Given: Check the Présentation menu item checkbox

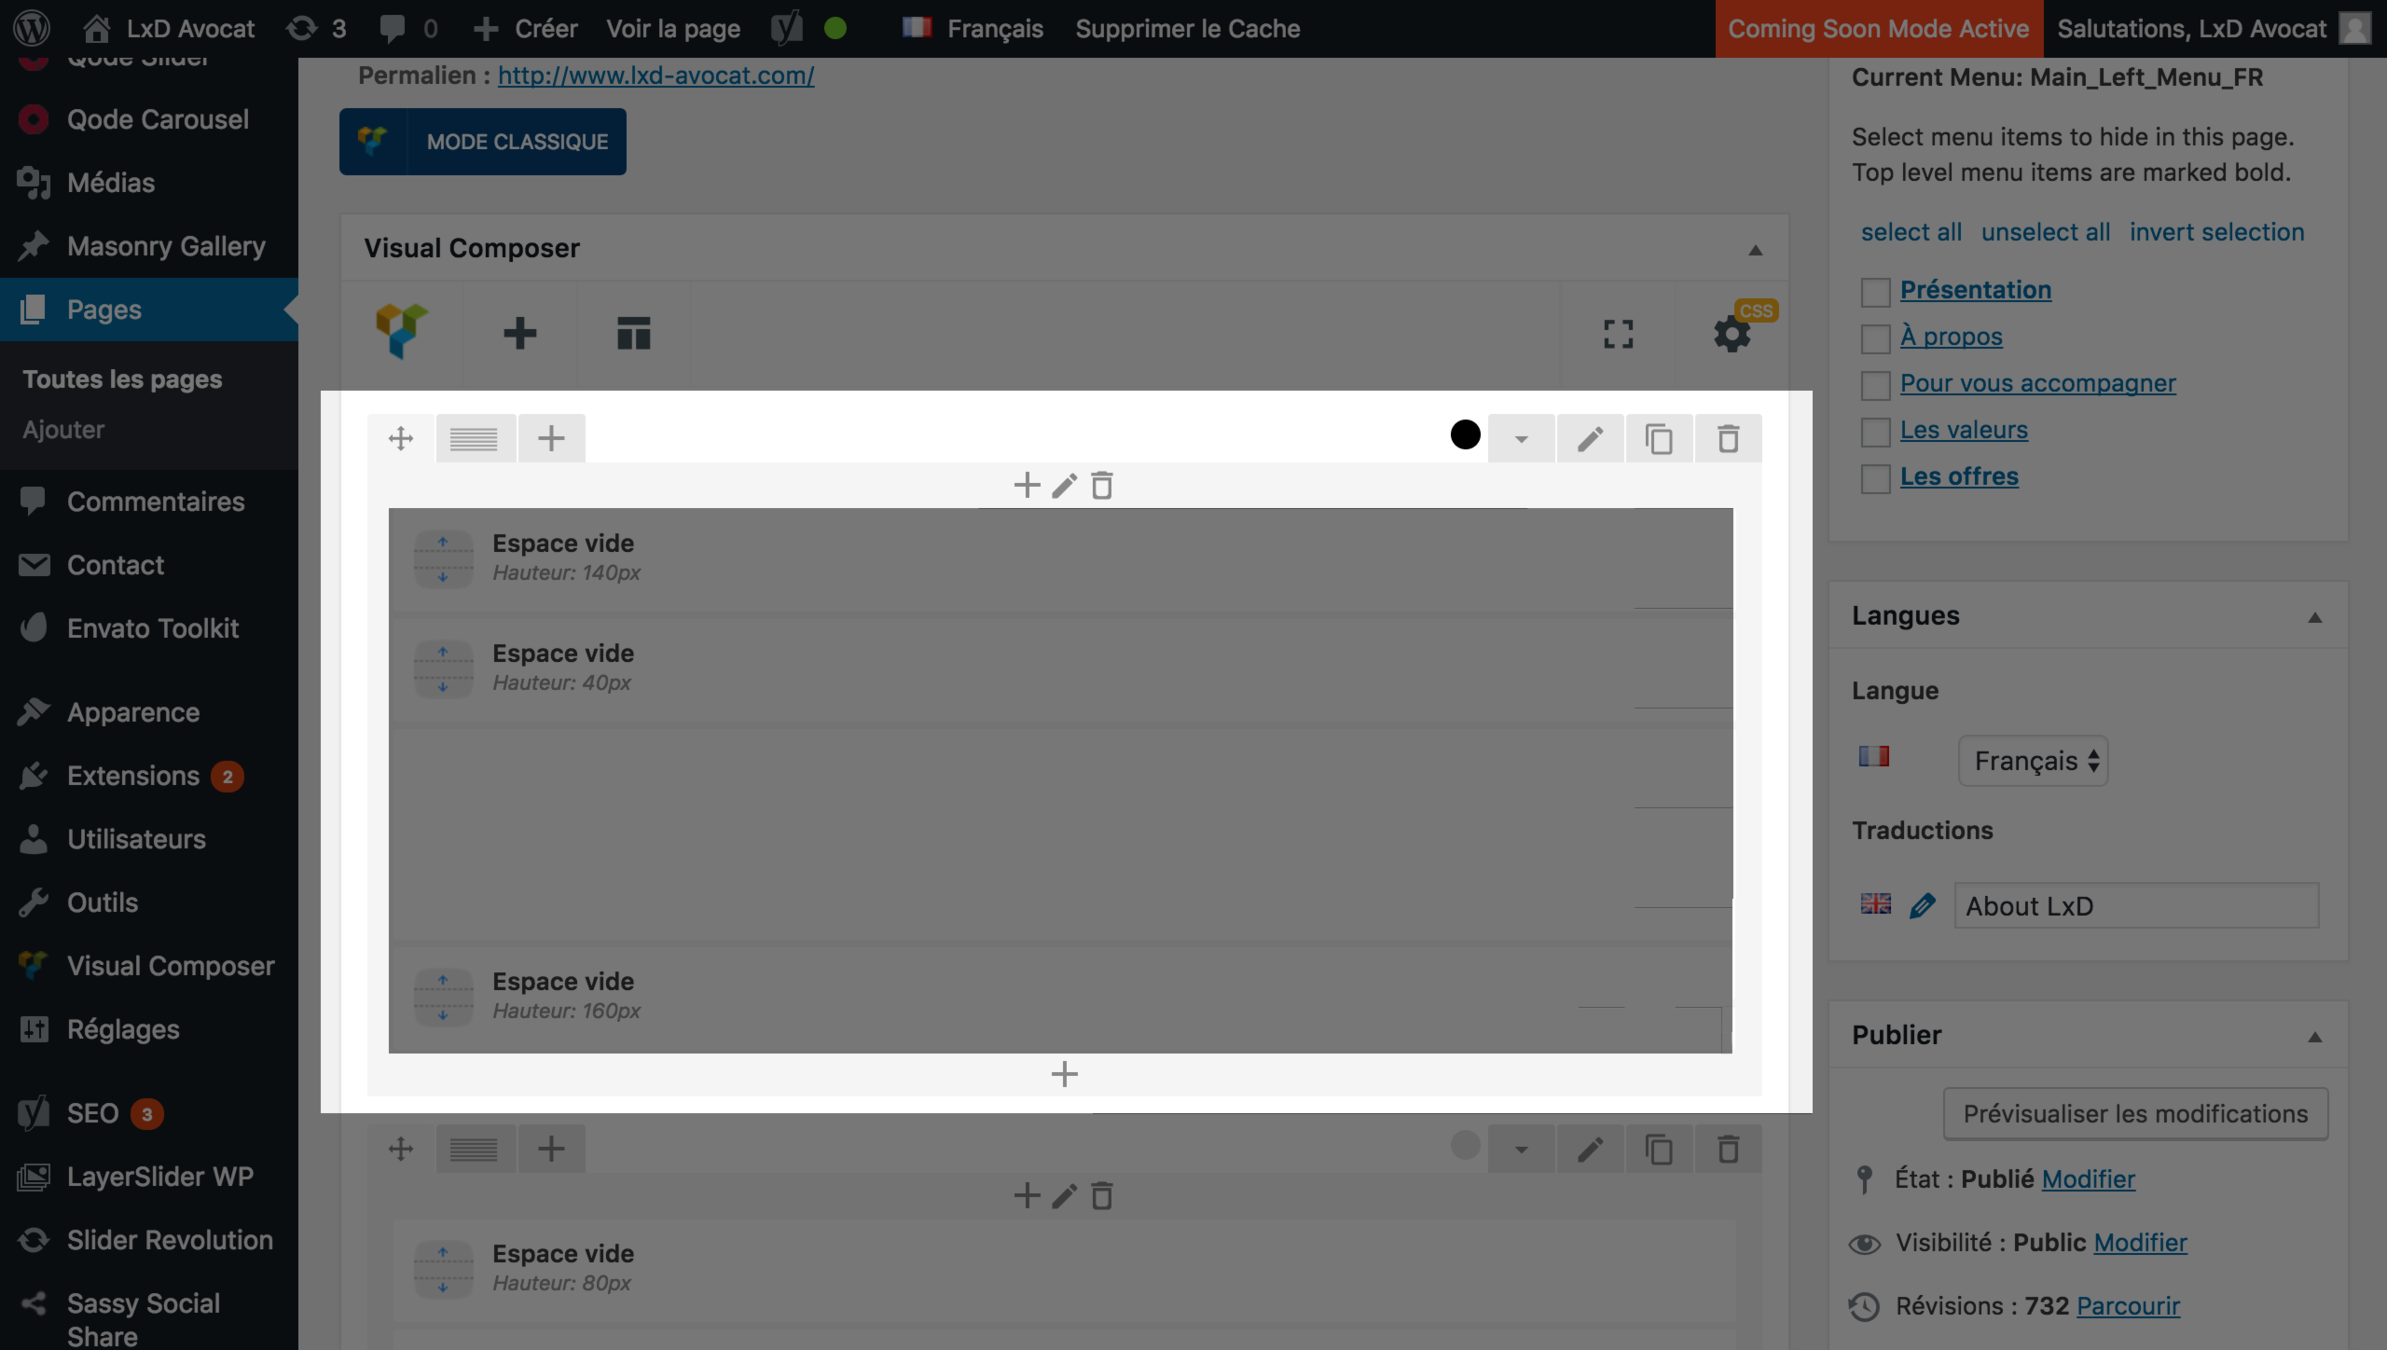Looking at the screenshot, I should point(1875,292).
